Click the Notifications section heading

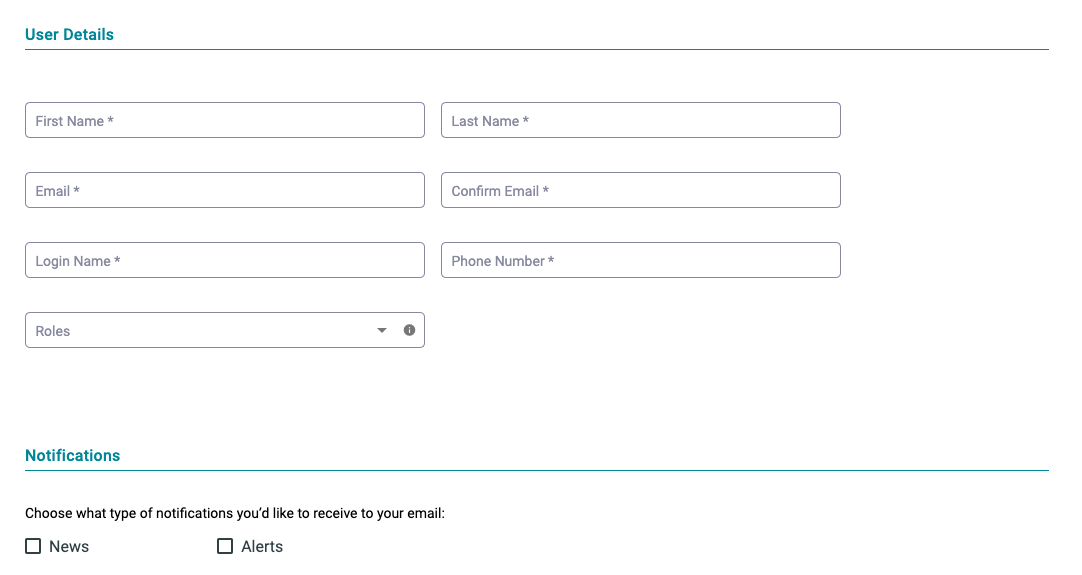click(x=72, y=456)
